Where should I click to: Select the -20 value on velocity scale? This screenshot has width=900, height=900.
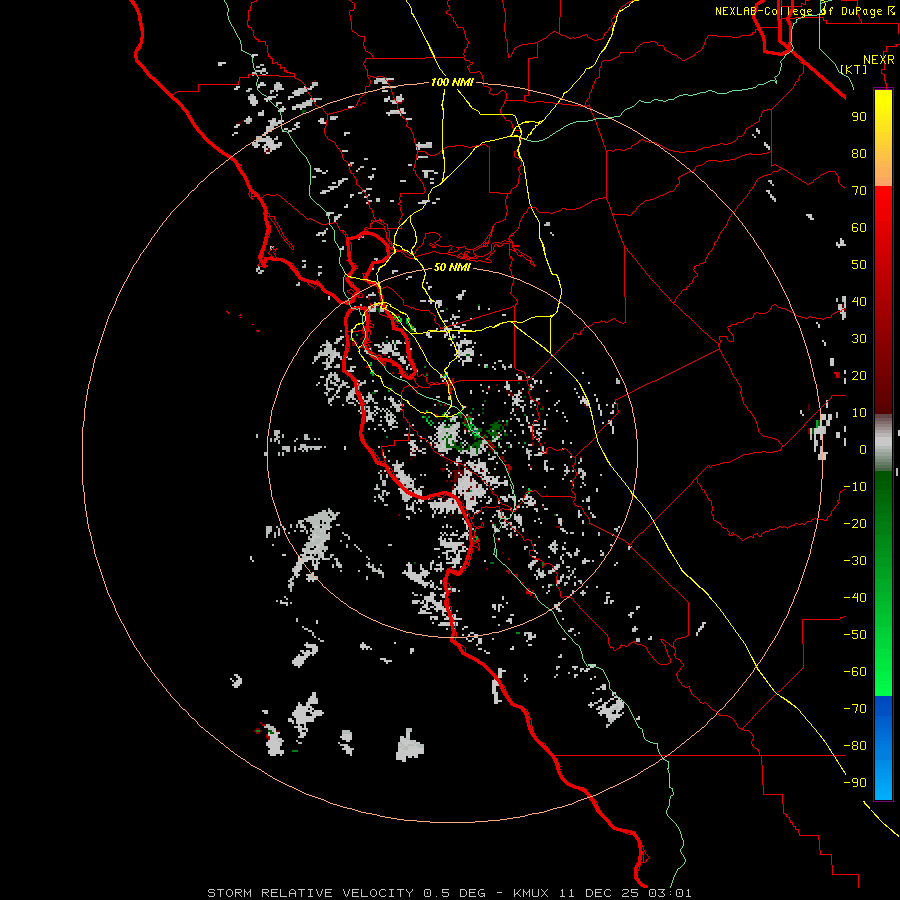tap(855, 524)
